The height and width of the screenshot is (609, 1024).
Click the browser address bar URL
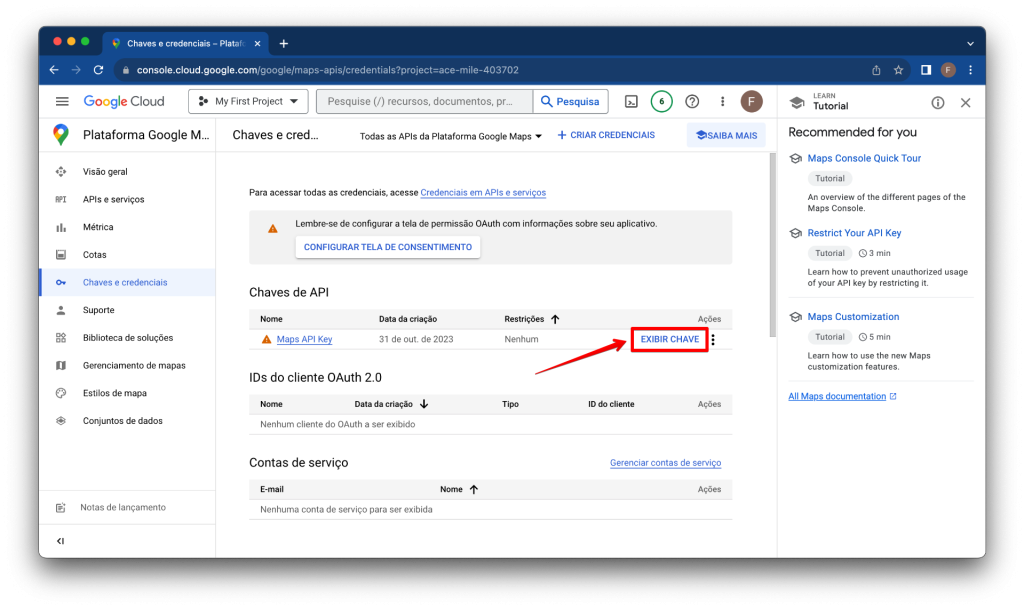(x=327, y=70)
